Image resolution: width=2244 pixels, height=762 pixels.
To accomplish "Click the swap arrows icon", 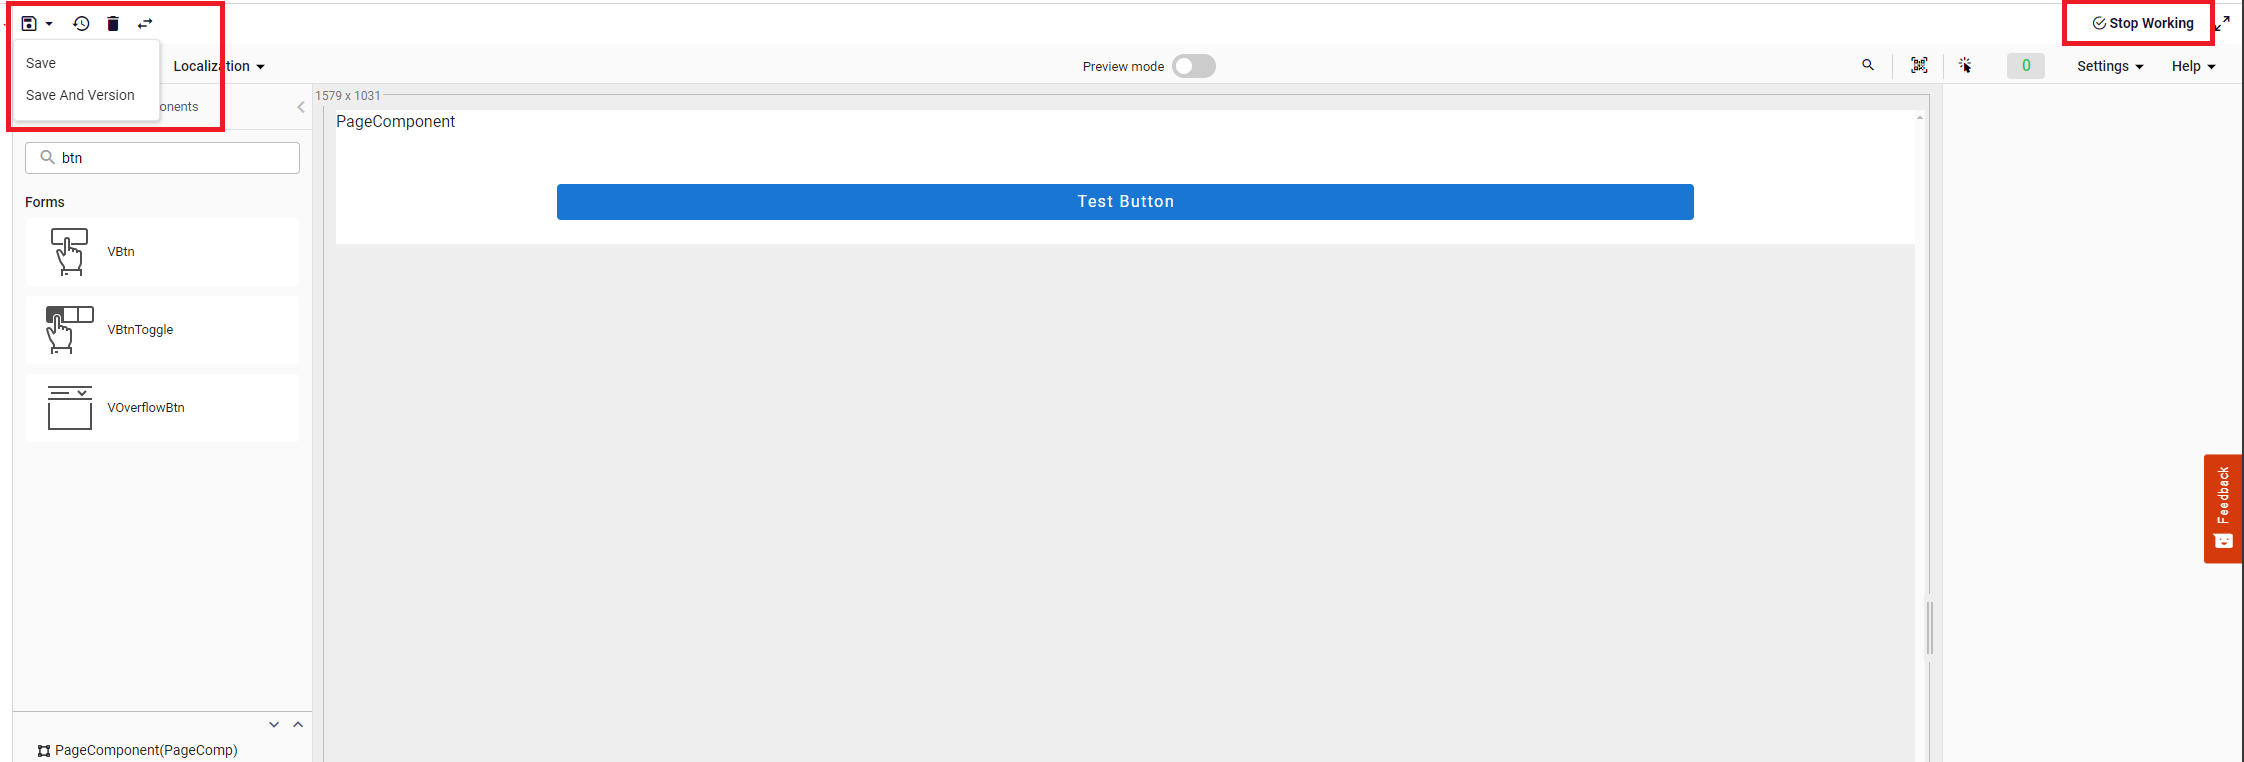I will 145,23.
